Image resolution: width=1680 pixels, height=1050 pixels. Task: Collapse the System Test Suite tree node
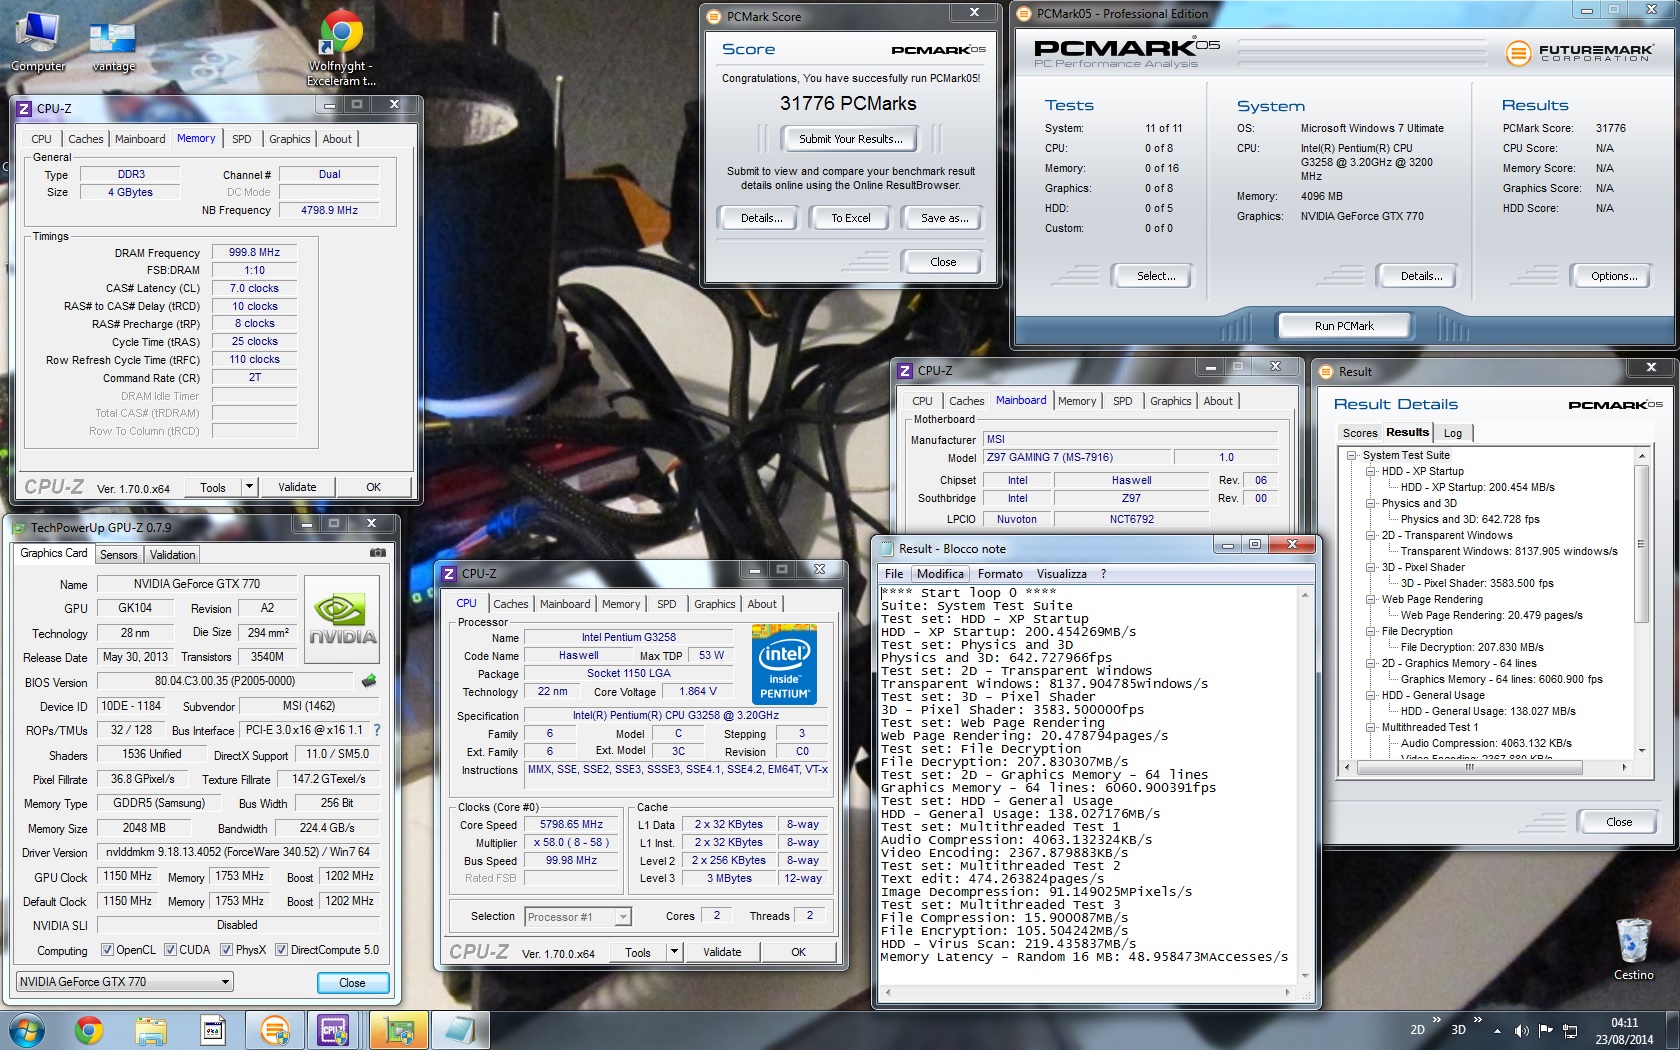(x=1351, y=455)
